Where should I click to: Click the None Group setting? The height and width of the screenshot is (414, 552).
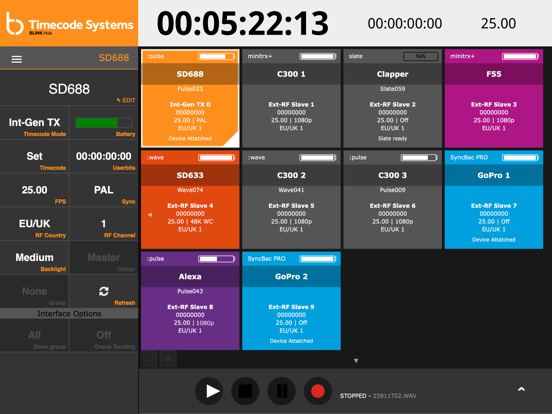pos(34,291)
